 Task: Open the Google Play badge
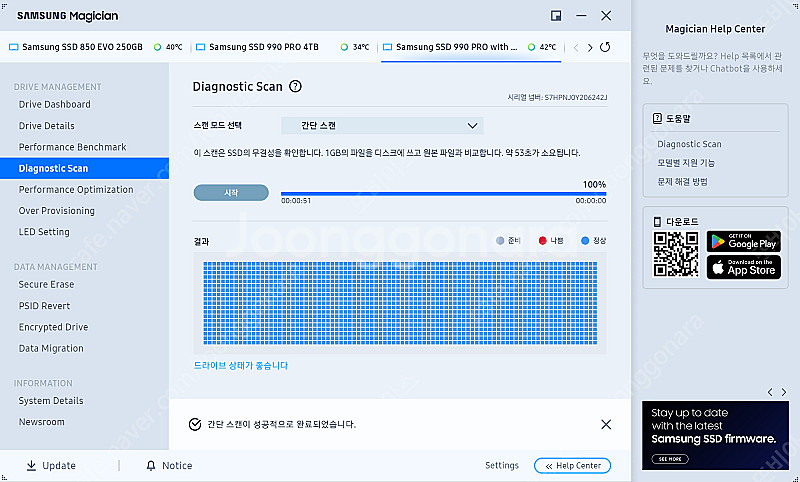click(x=744, y=241)
